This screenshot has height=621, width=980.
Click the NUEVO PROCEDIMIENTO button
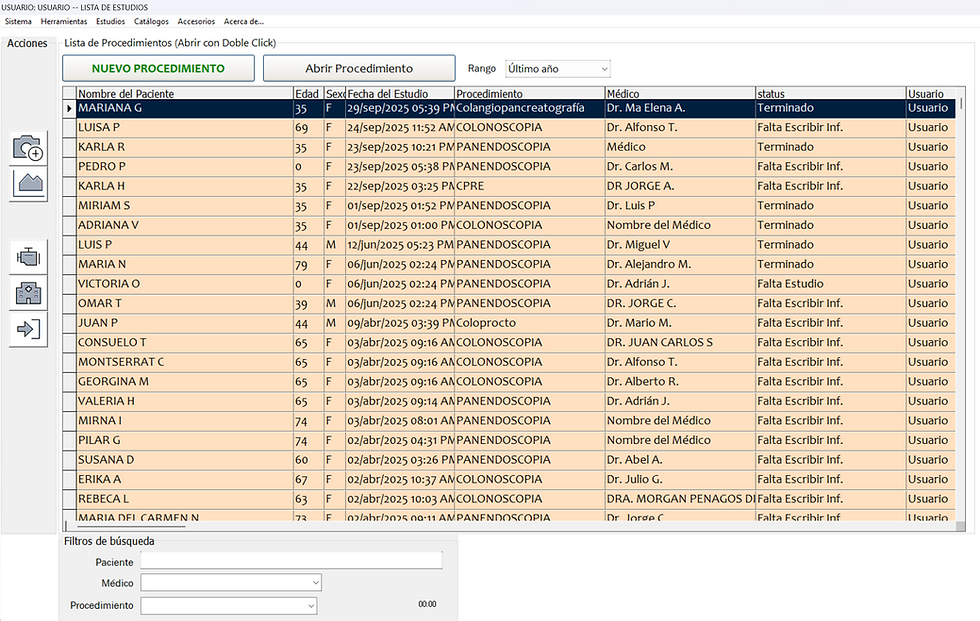tap(158, 68)
